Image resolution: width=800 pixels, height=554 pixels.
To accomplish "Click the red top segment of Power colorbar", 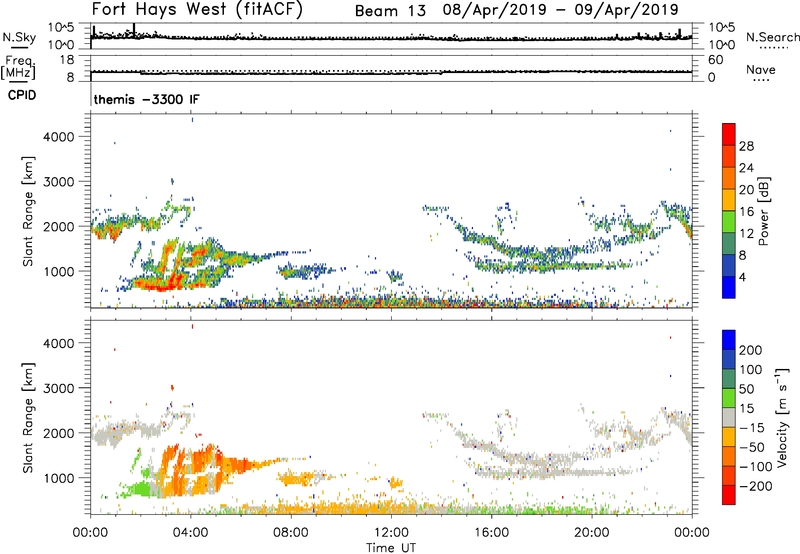I will point(729,134).
